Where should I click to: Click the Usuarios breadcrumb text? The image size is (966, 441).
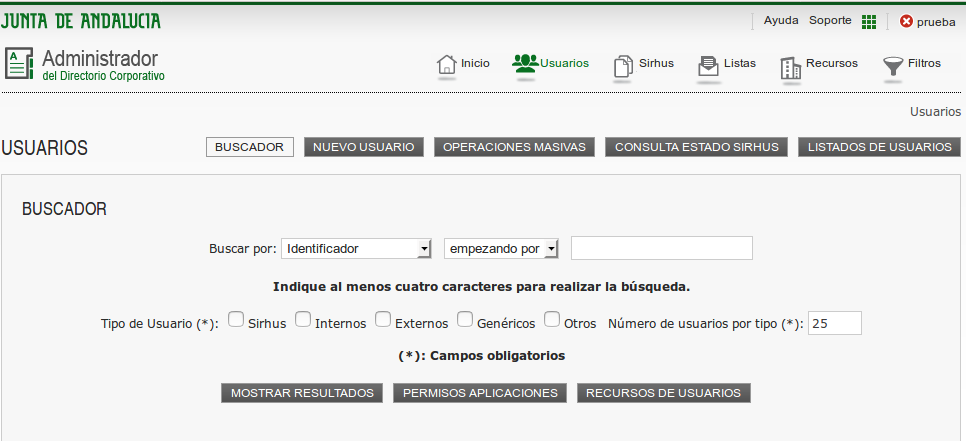pyautogui.click(x=935, y=112)
